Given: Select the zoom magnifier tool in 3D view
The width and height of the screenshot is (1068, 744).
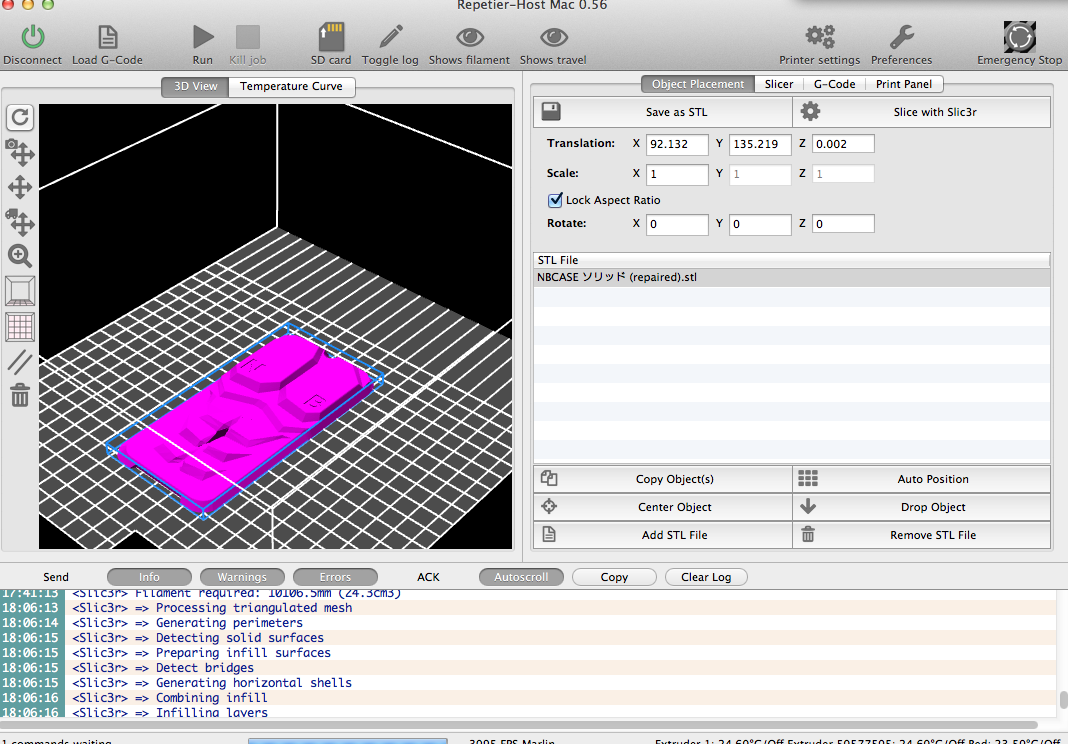Looking at the screenshot, I should [x=20, y=256].
